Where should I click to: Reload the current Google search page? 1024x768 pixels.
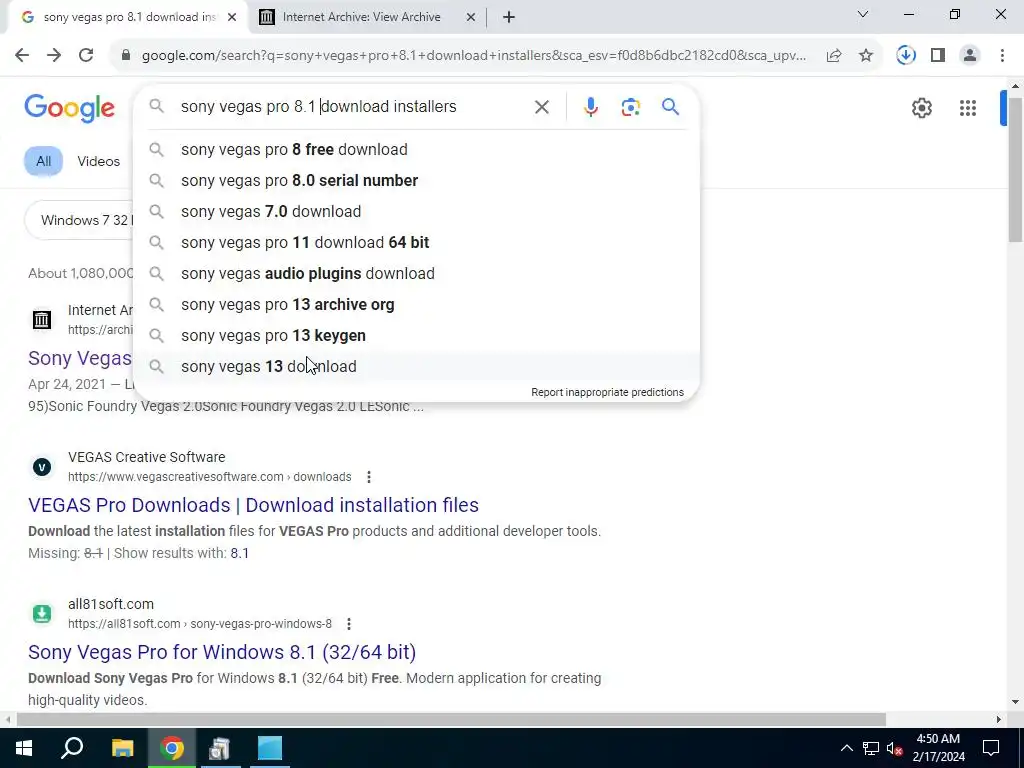pyautogui.click(x=86, y=56)
